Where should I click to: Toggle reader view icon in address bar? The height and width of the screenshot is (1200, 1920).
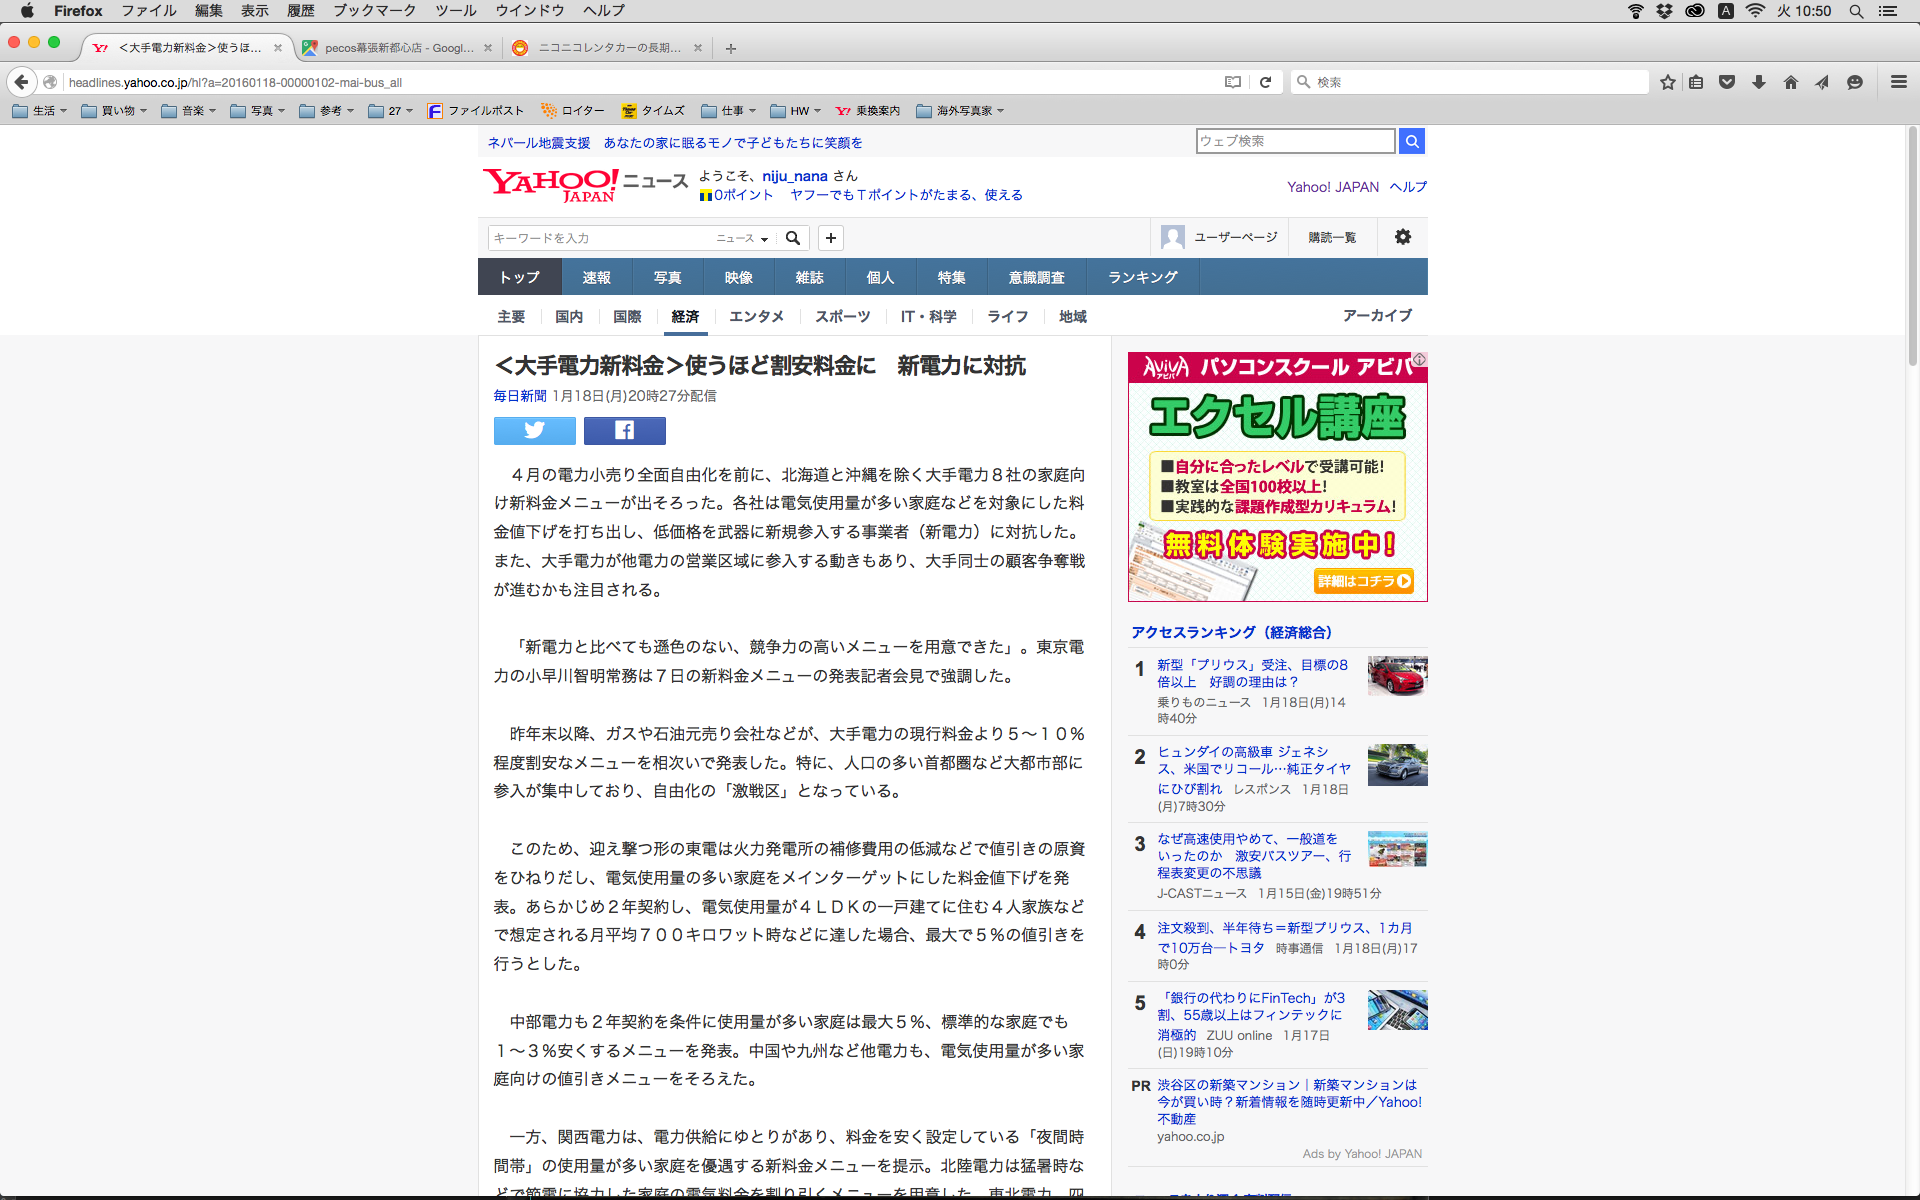(x=1232, y=82)
